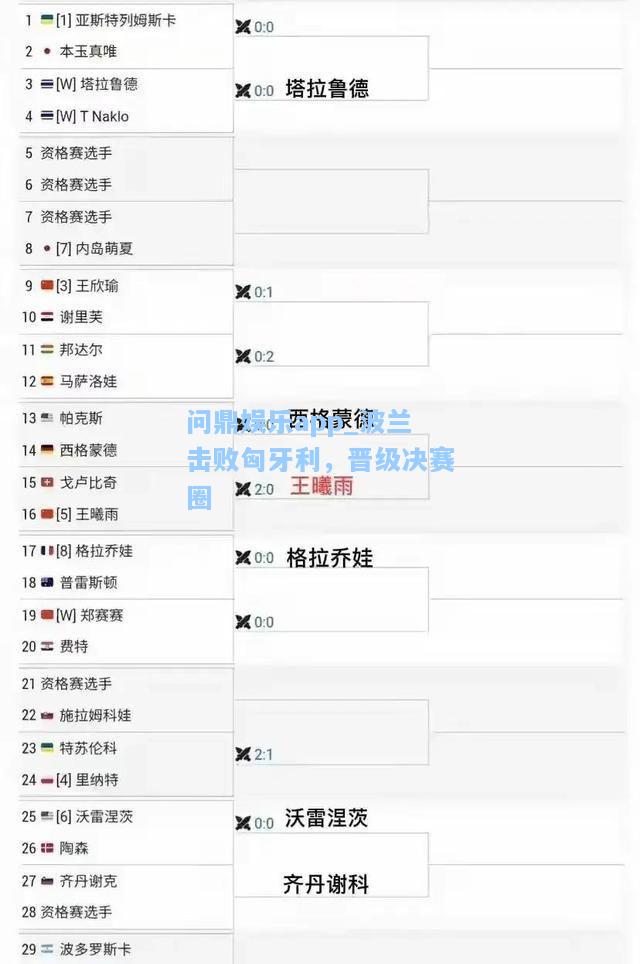Select player 波多罗斯卡 in row 29
The image size is (640, 964).
coord(95,949)
